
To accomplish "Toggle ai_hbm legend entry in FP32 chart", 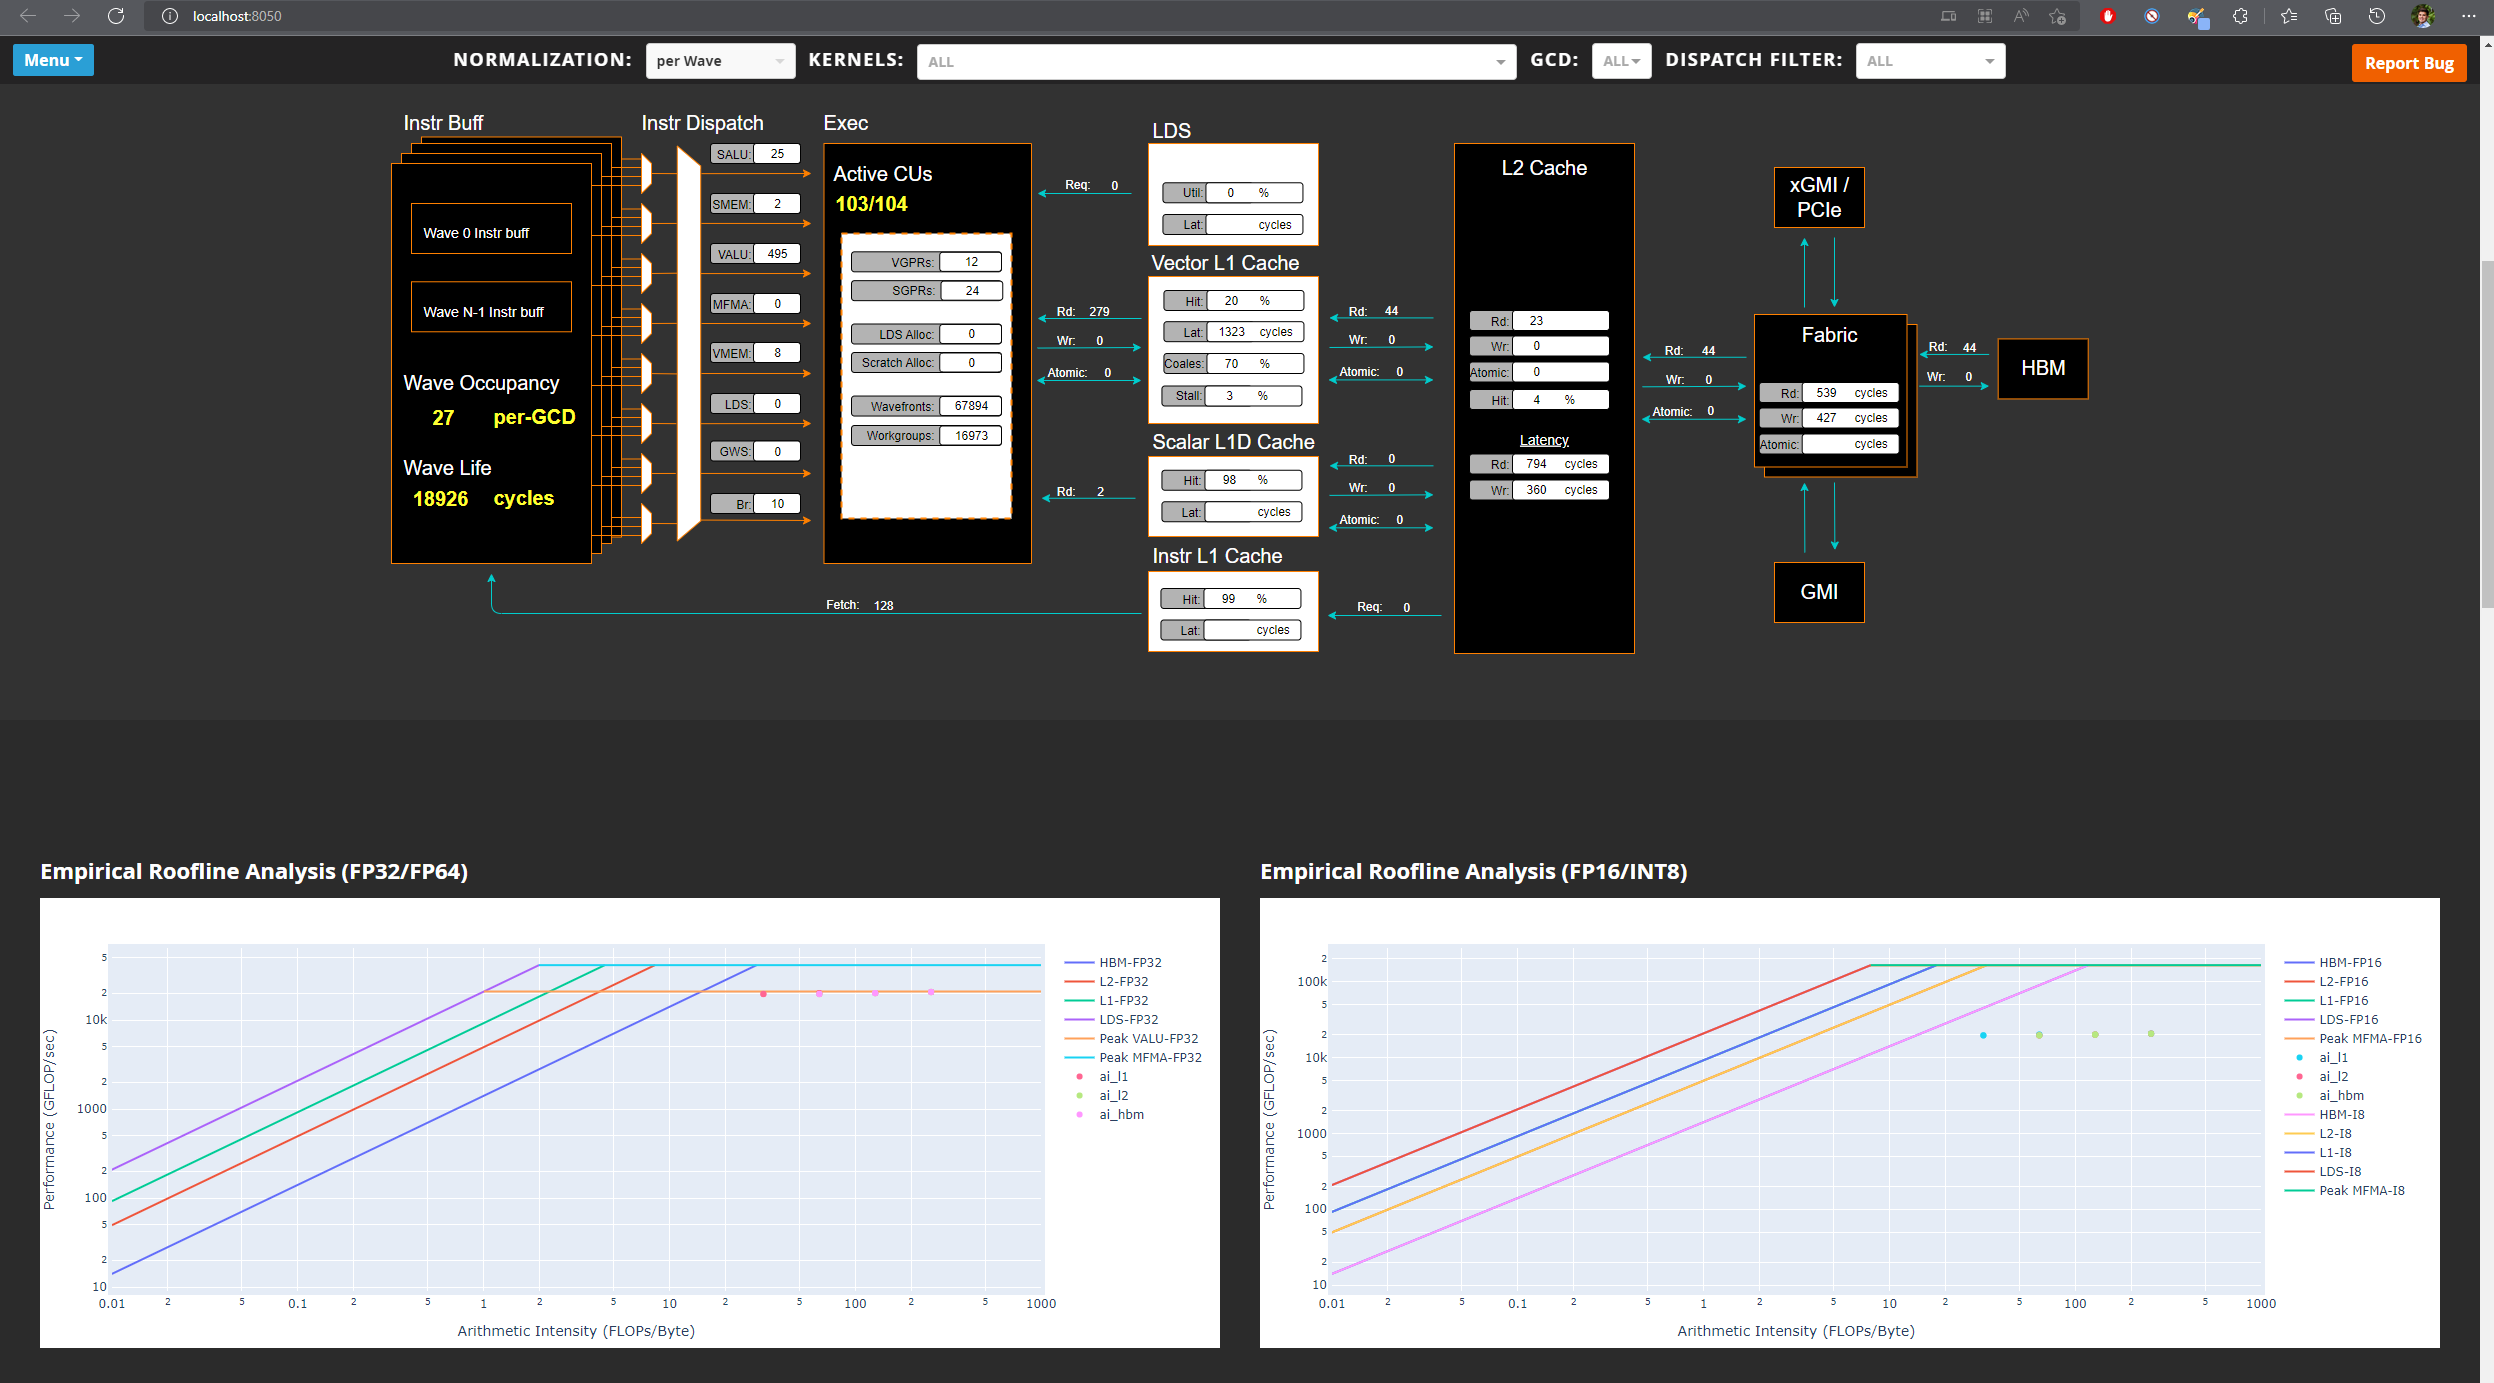I will (1120, 1114).
